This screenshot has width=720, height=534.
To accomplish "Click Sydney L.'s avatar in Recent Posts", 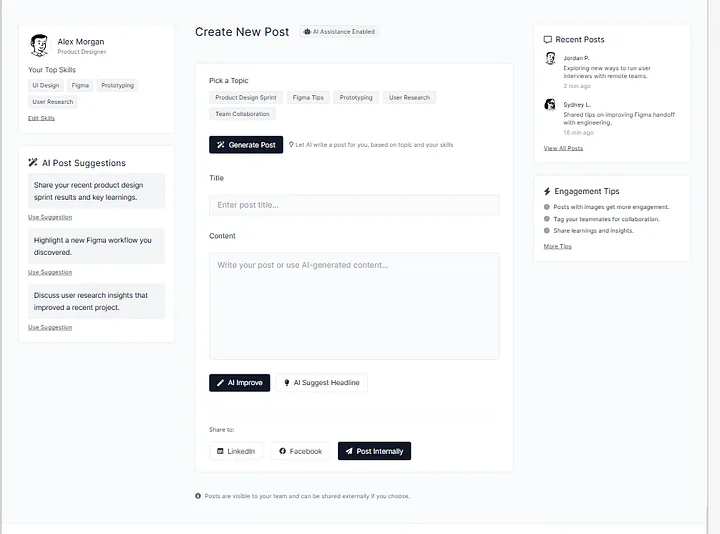I will [x=550, y=105].
